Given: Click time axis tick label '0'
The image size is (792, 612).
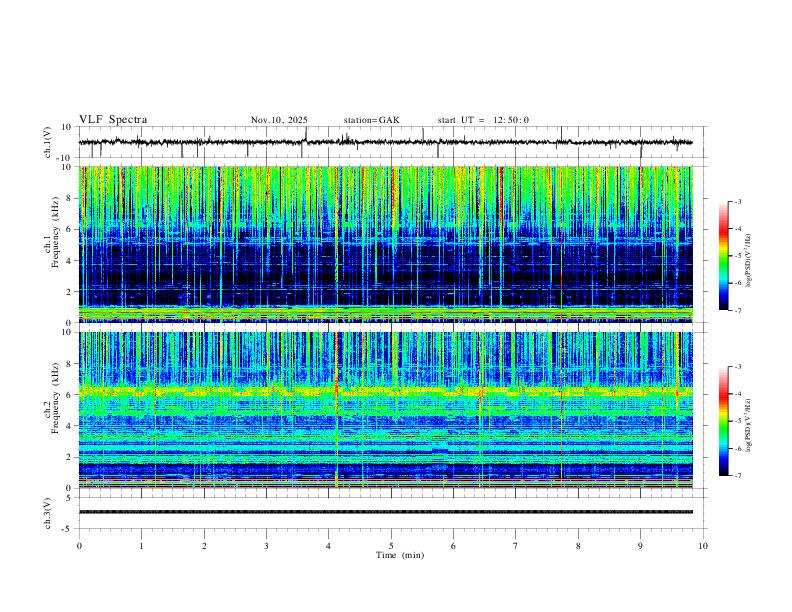Looking at the screenshot, I should [x=79, y=546].
